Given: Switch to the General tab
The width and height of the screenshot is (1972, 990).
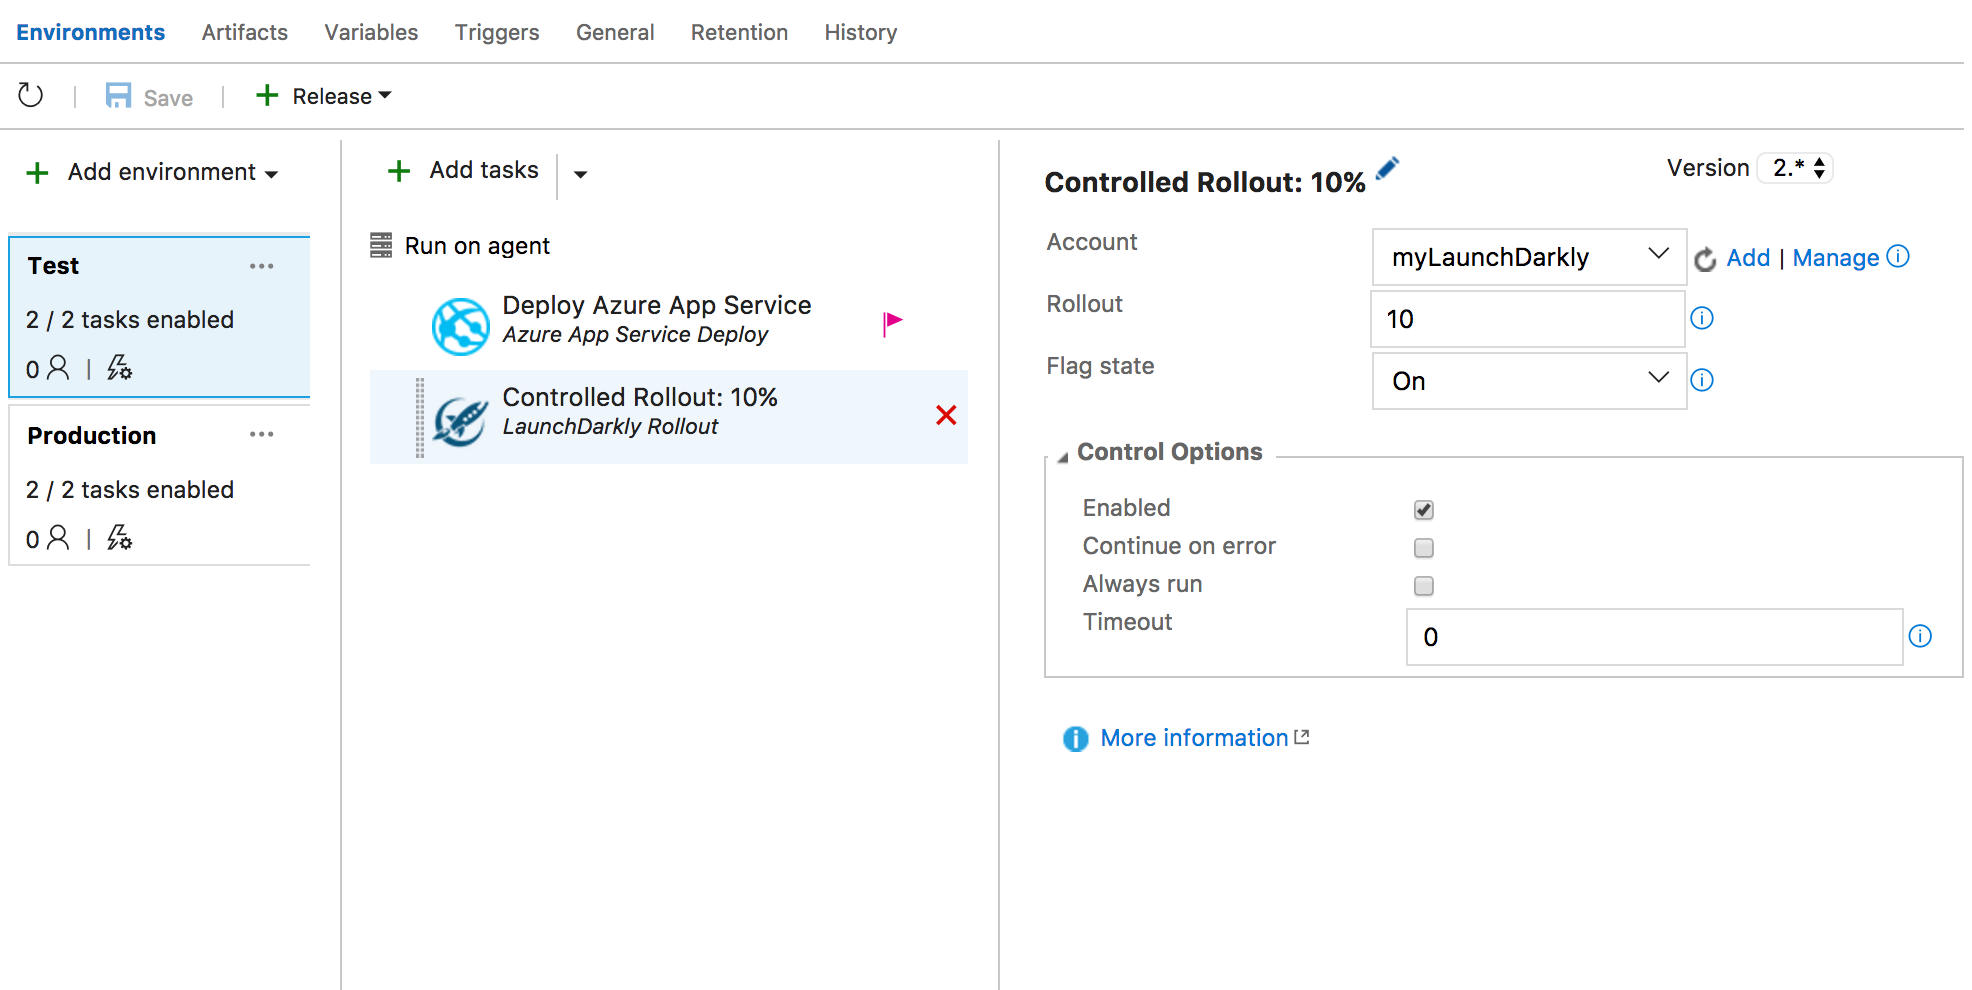Looking at the screenshot, I should click(x=615, y=32).
